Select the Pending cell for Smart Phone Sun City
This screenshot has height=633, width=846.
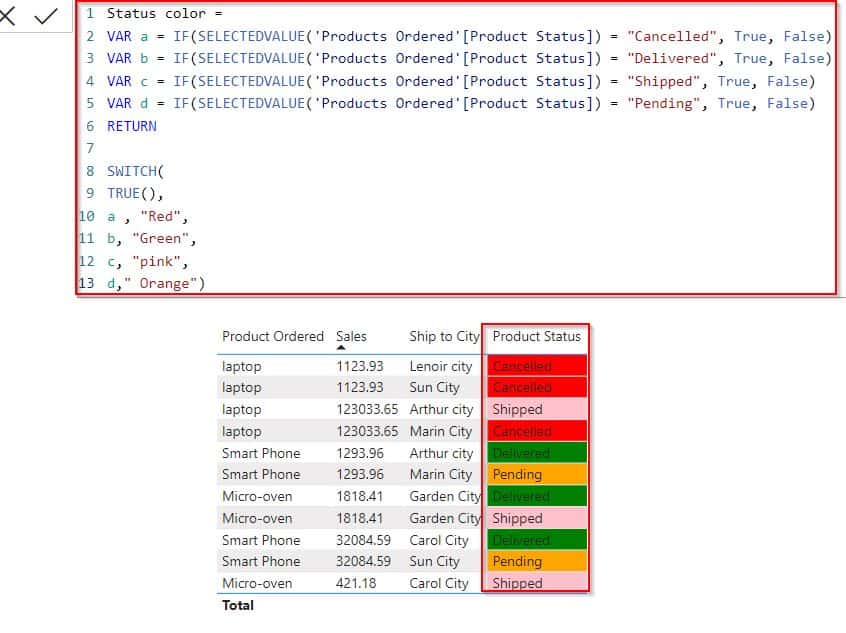pos(537,561)
